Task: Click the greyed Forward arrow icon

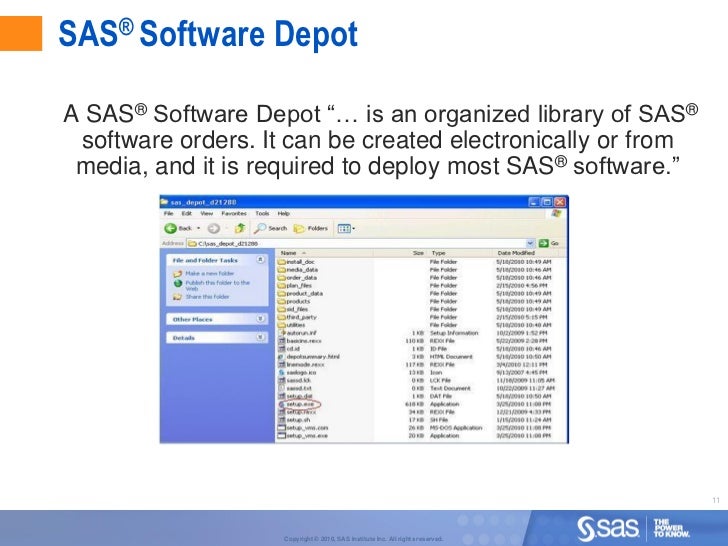Action: [x=213, y=228]
